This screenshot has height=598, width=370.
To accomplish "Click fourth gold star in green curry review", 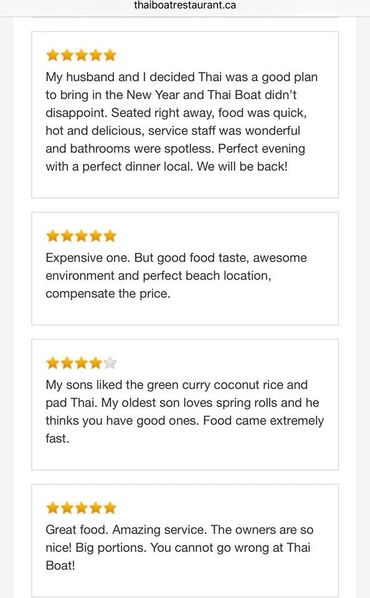I will tap(95, 363).
